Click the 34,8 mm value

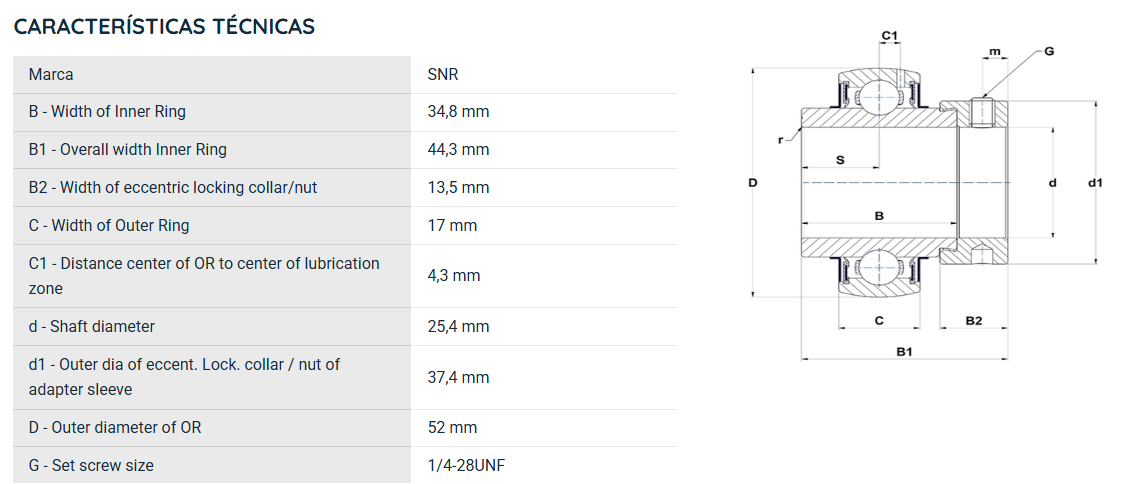click(458, 112)
